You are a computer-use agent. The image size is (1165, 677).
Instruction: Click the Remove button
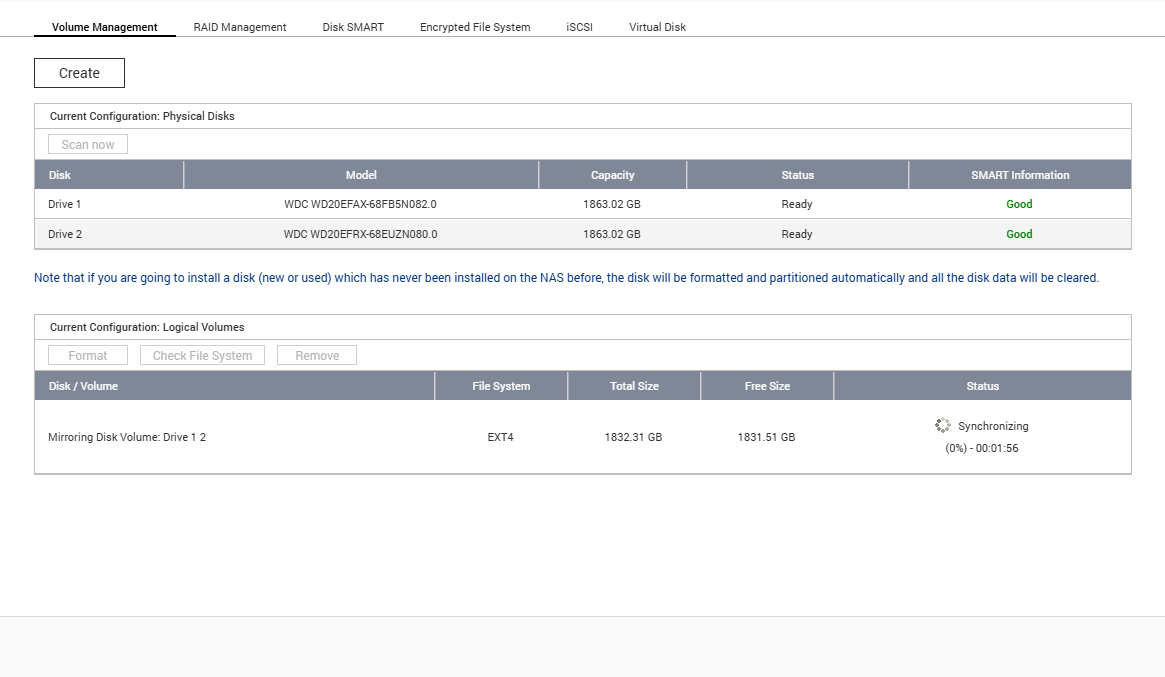(317, 356)
